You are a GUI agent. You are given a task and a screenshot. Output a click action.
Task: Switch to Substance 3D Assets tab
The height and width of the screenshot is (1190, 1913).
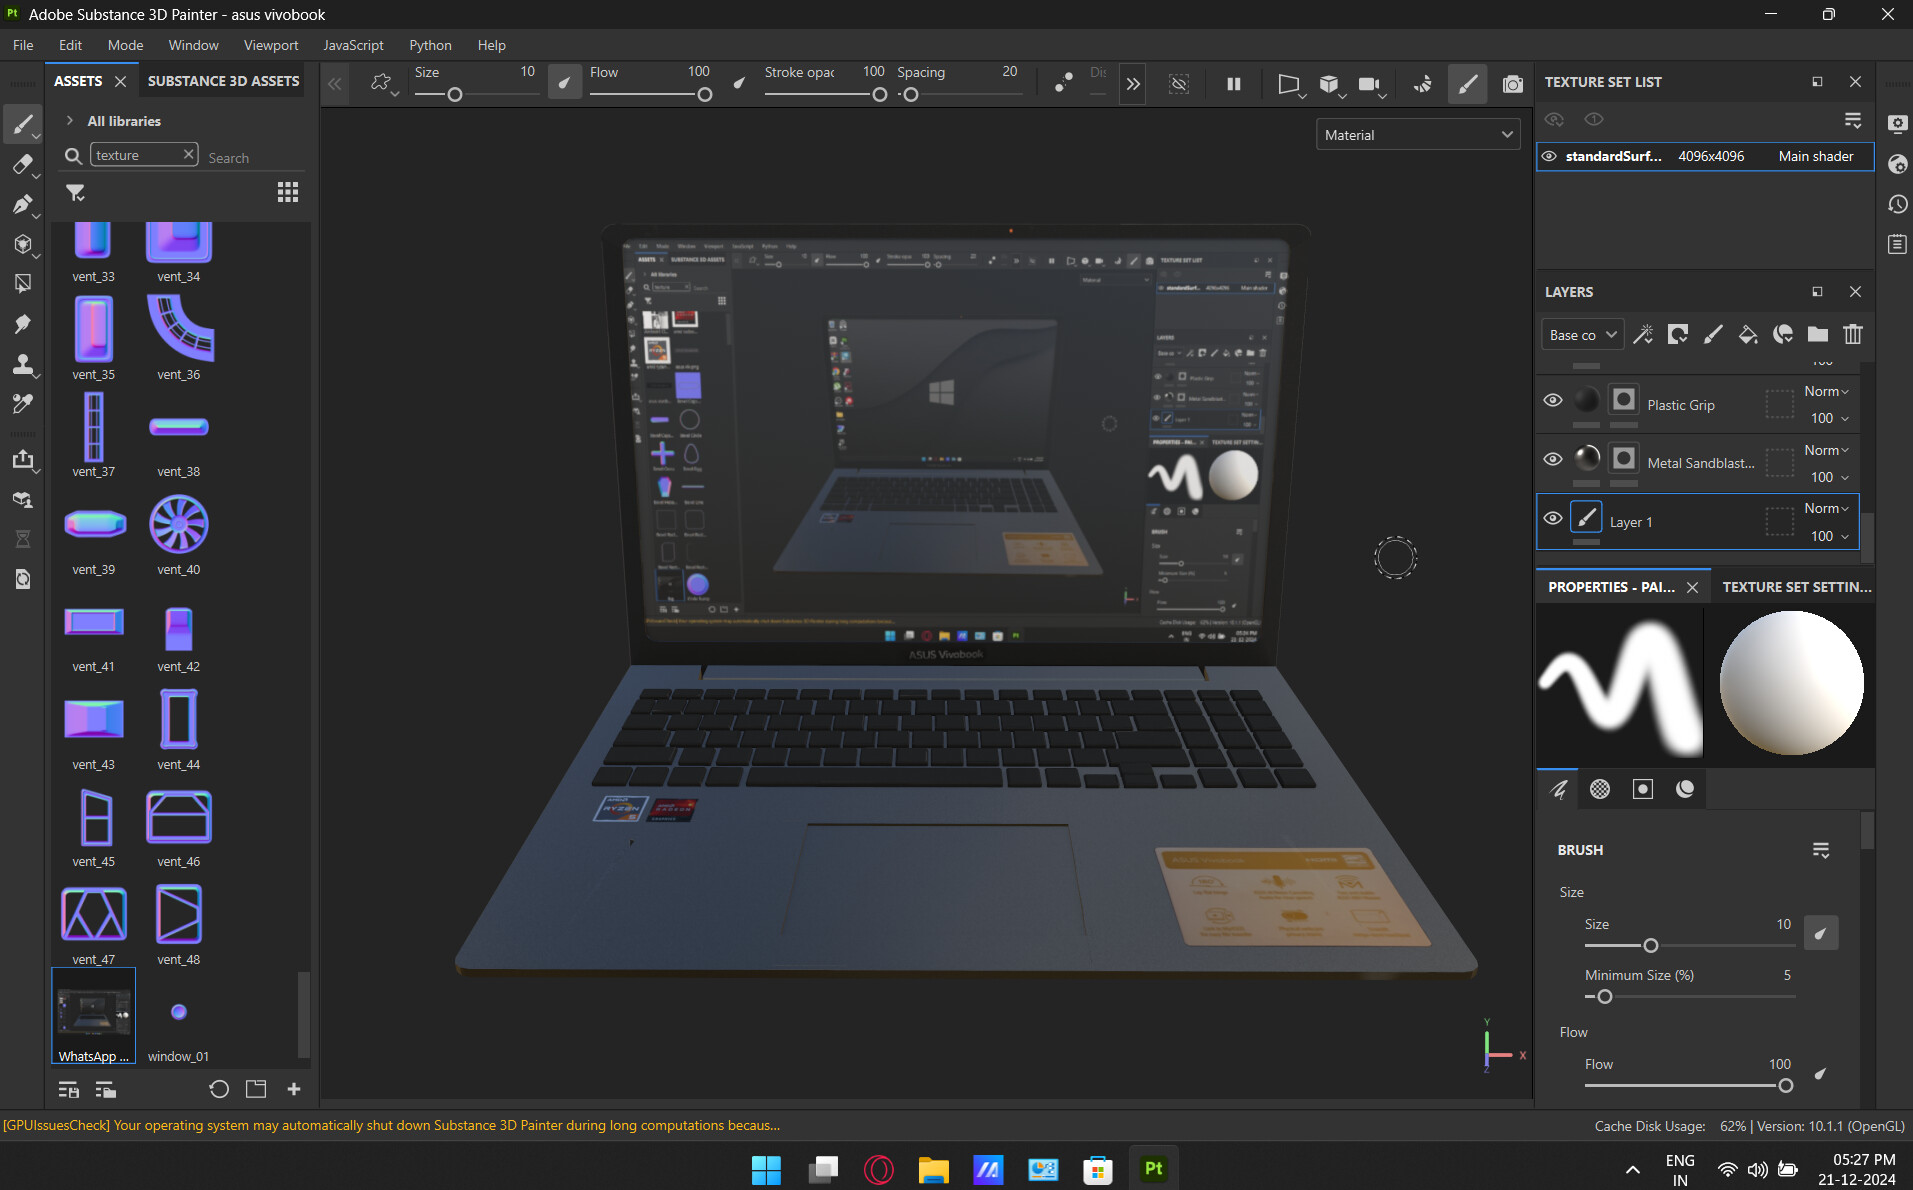222,81
